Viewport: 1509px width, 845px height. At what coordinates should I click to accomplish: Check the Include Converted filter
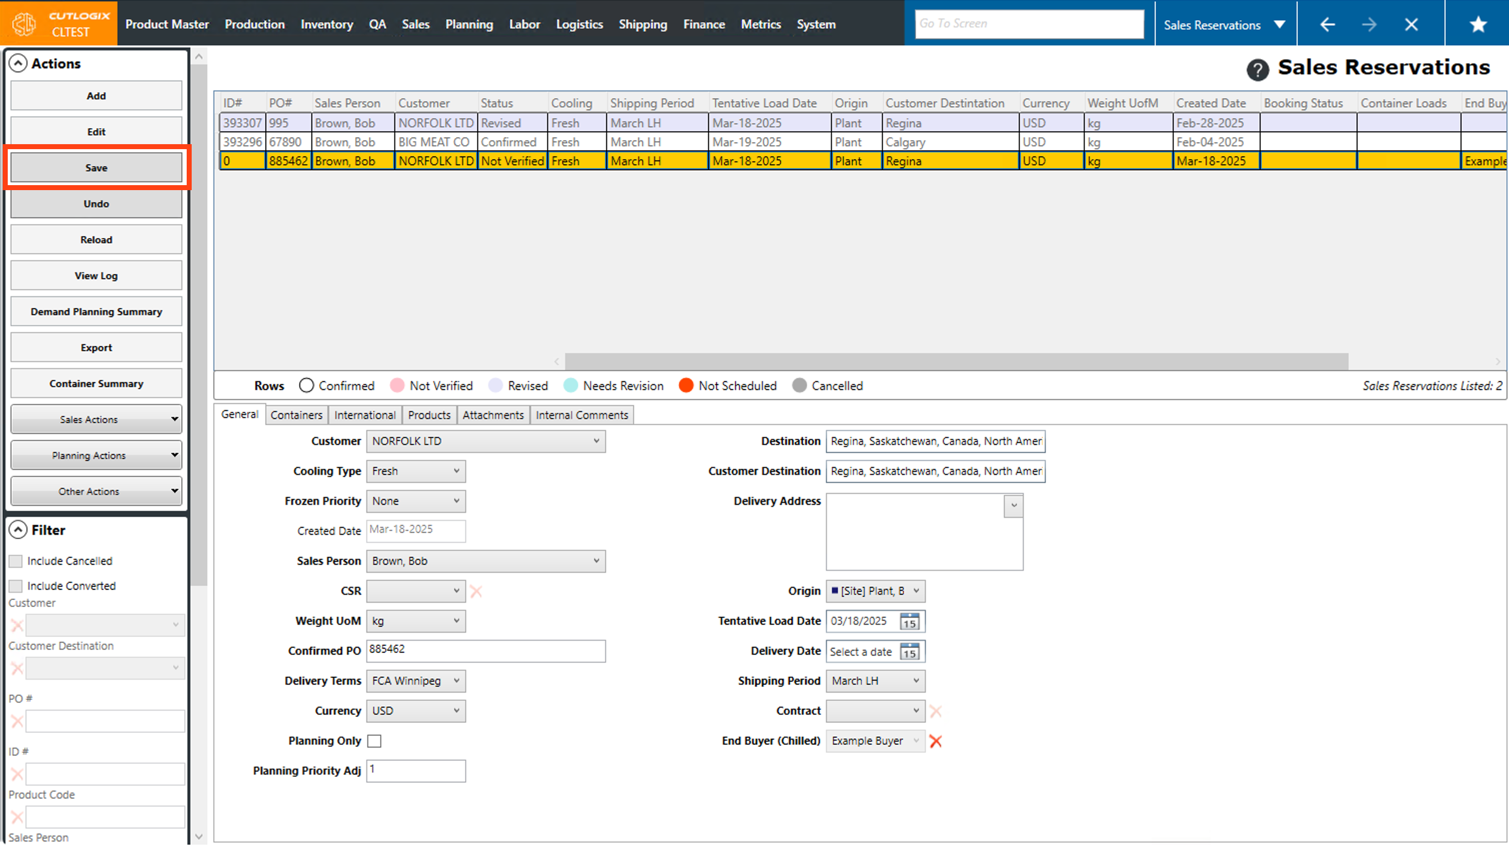point(16,586)
